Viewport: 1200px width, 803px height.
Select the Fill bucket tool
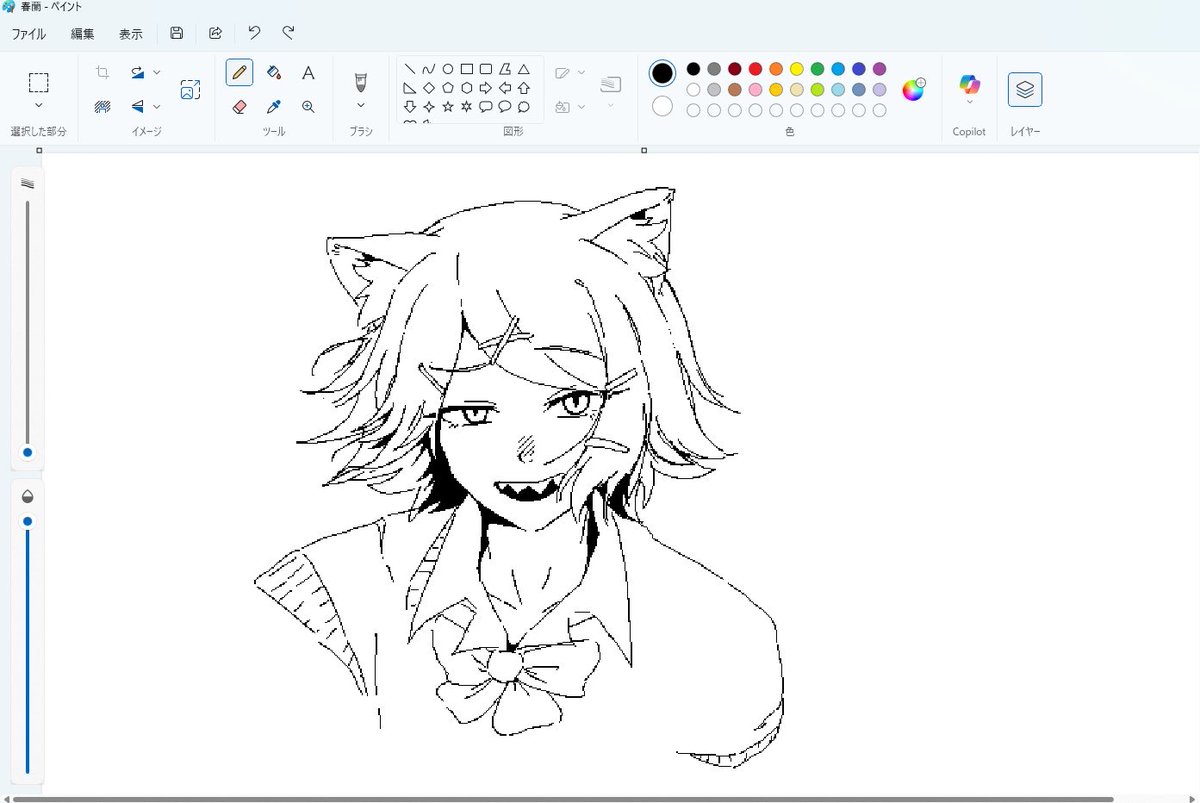pos(274,72)
